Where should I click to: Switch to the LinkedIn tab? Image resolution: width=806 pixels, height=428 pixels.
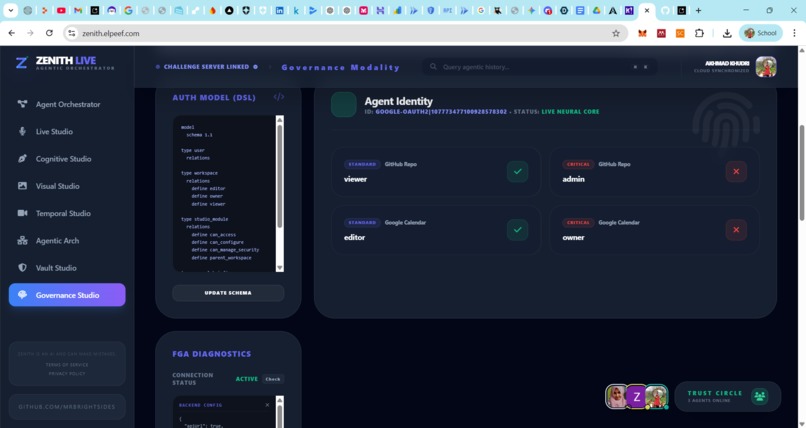click(280, 10)
